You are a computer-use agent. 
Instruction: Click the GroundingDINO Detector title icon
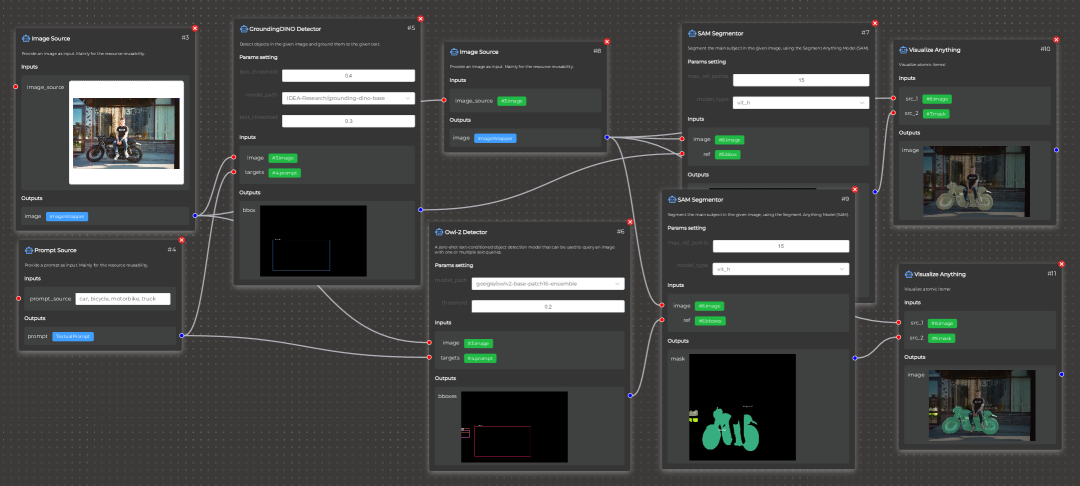click(x=243, y=28)
